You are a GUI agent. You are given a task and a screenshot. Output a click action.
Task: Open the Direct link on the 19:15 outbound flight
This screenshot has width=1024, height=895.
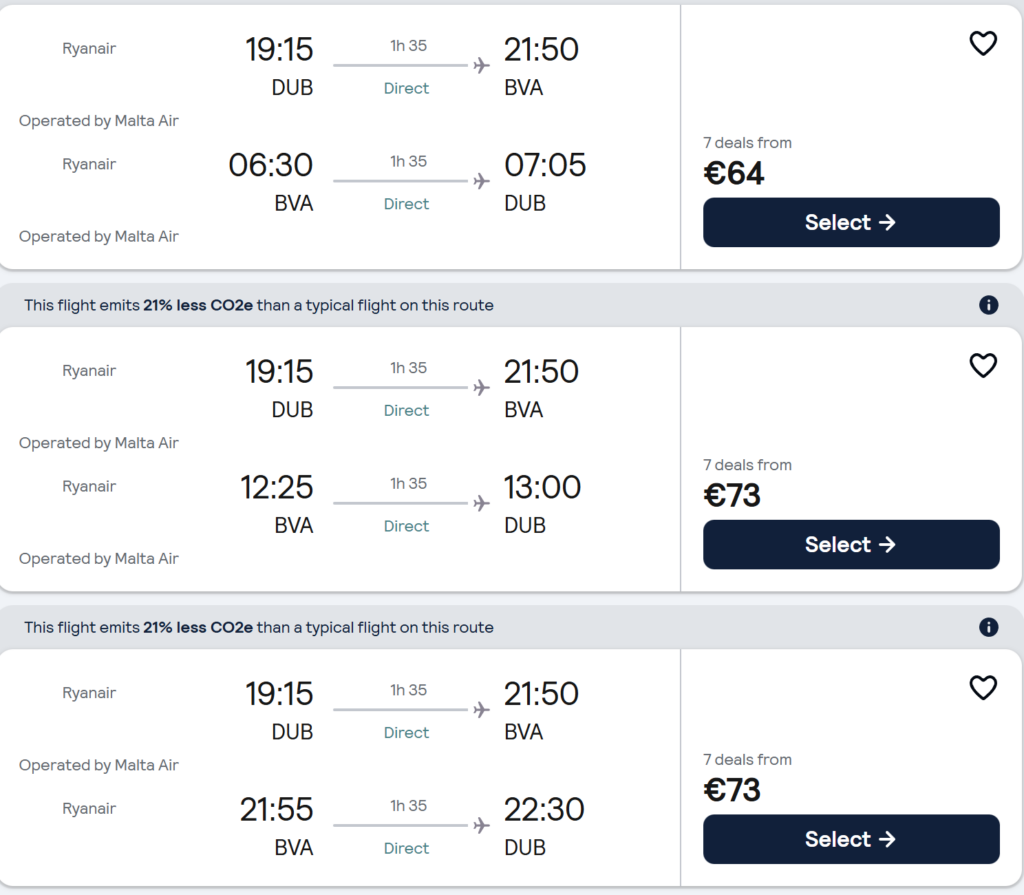[x=406, y=88]
